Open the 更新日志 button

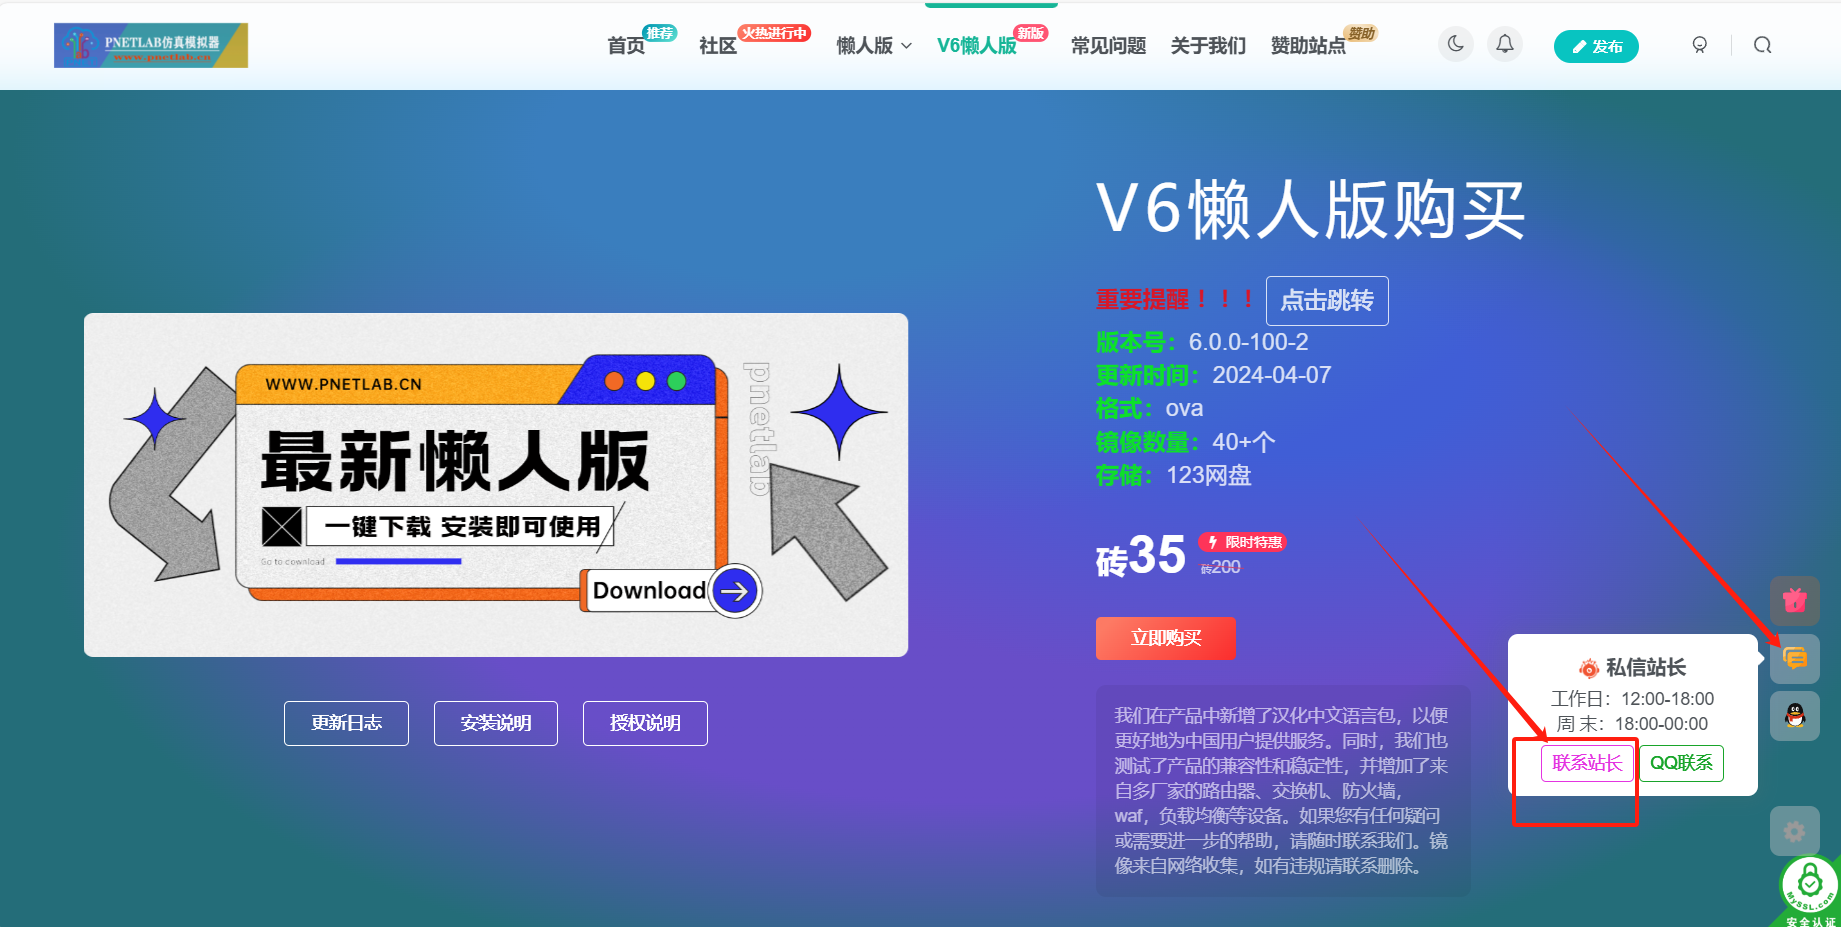(x=346, y=723)
